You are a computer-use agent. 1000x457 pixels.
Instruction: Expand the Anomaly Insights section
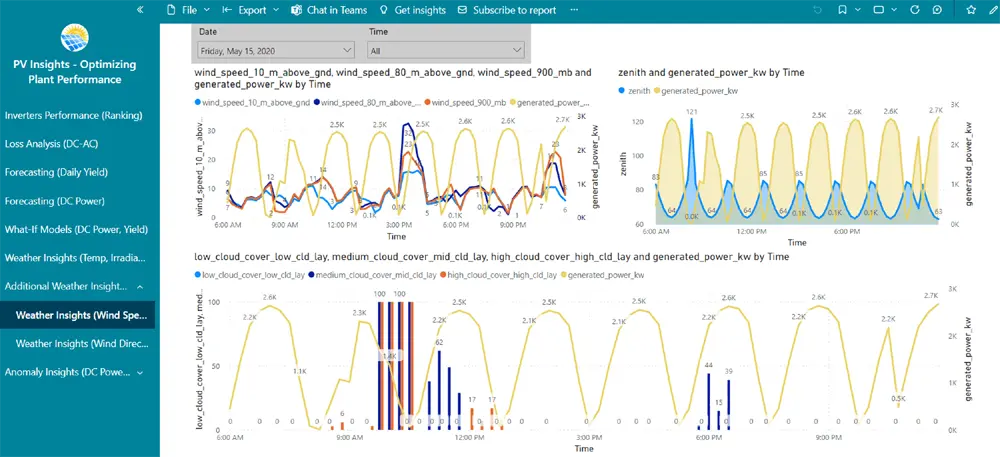click(x=140, y=373)
